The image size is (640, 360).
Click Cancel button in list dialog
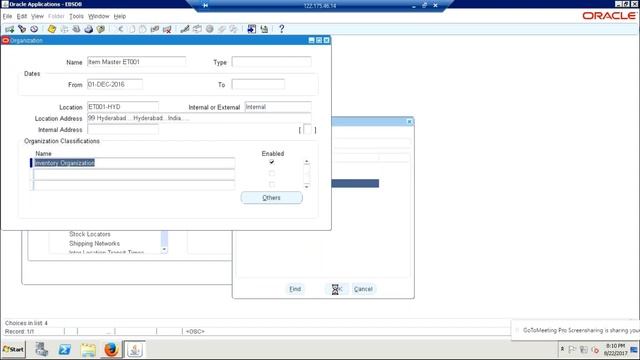363,289
